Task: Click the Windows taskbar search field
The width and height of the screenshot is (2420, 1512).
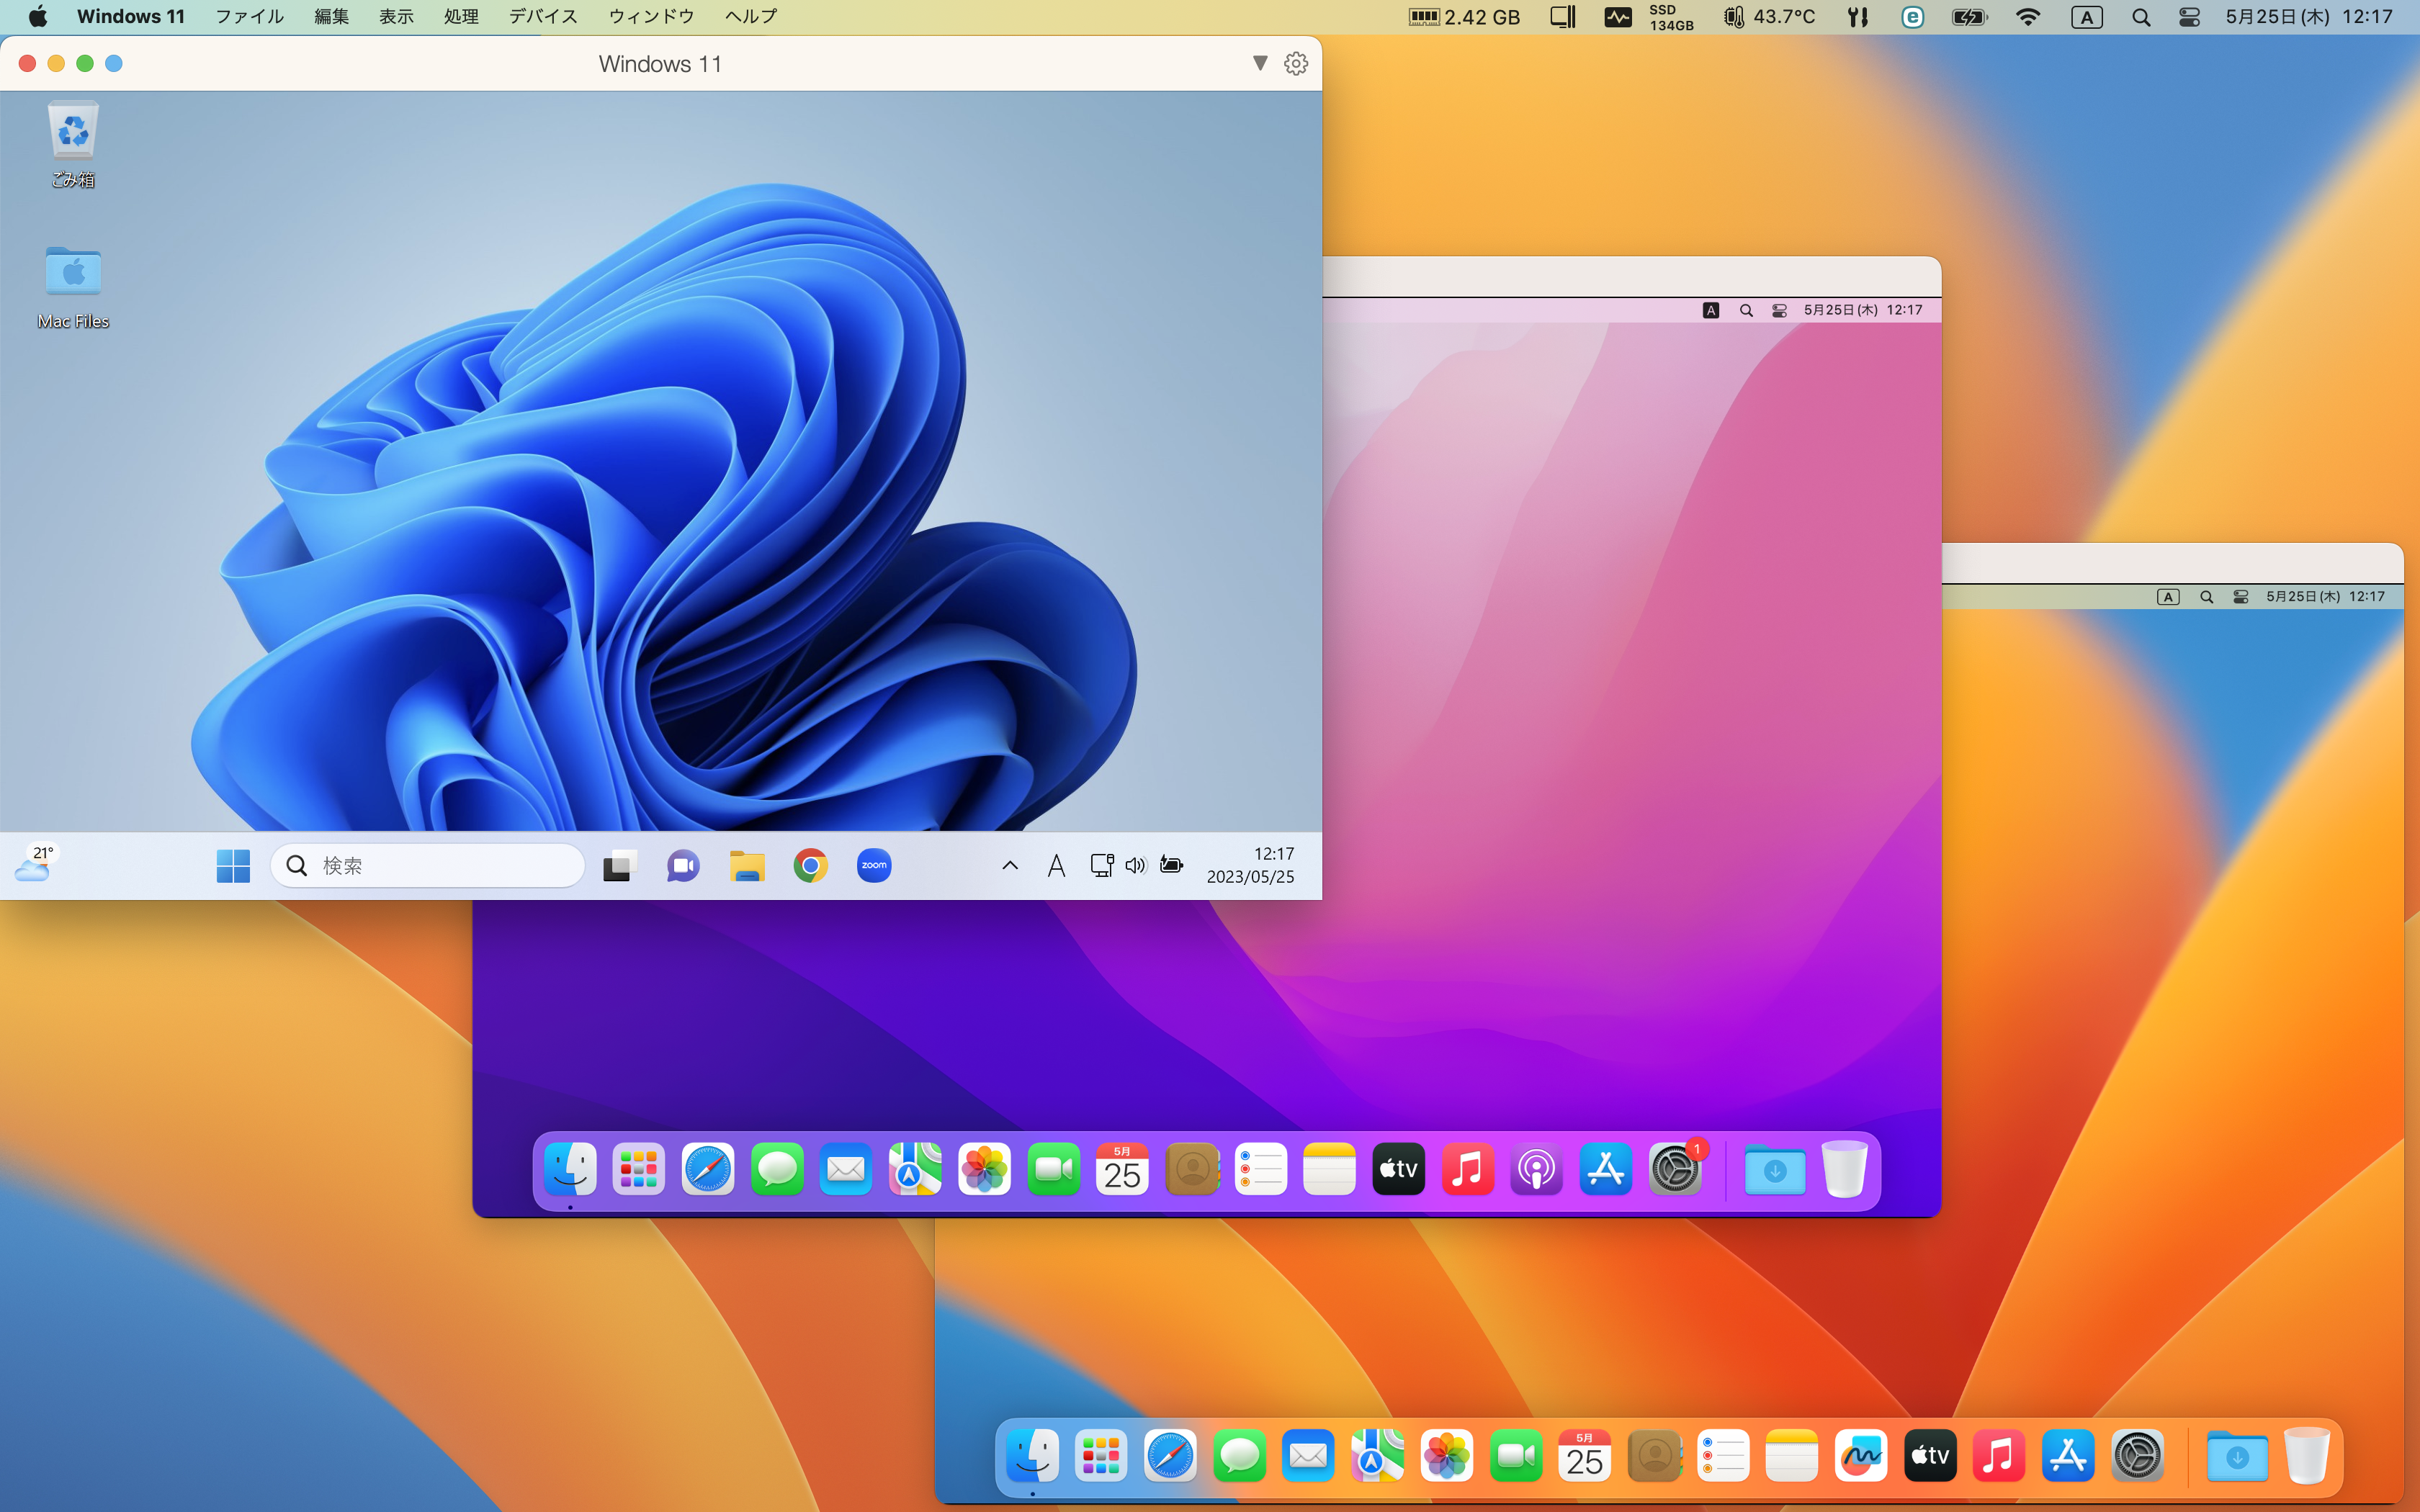Action: 427,866
